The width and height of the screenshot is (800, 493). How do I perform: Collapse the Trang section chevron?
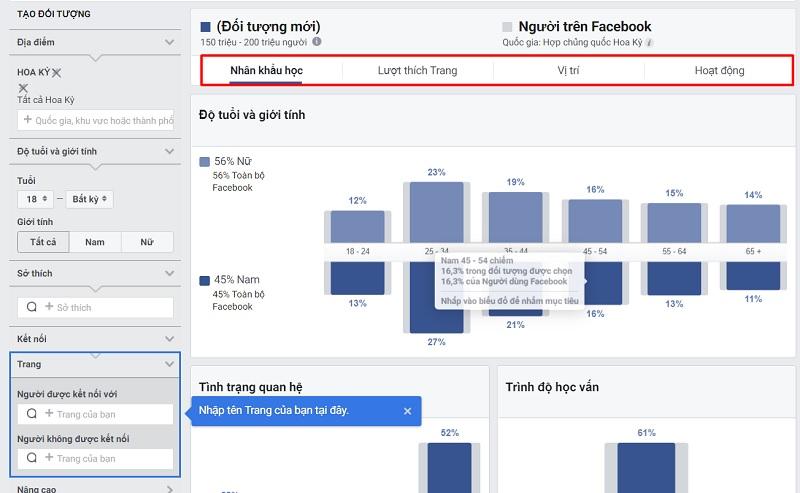pos(169,364)
